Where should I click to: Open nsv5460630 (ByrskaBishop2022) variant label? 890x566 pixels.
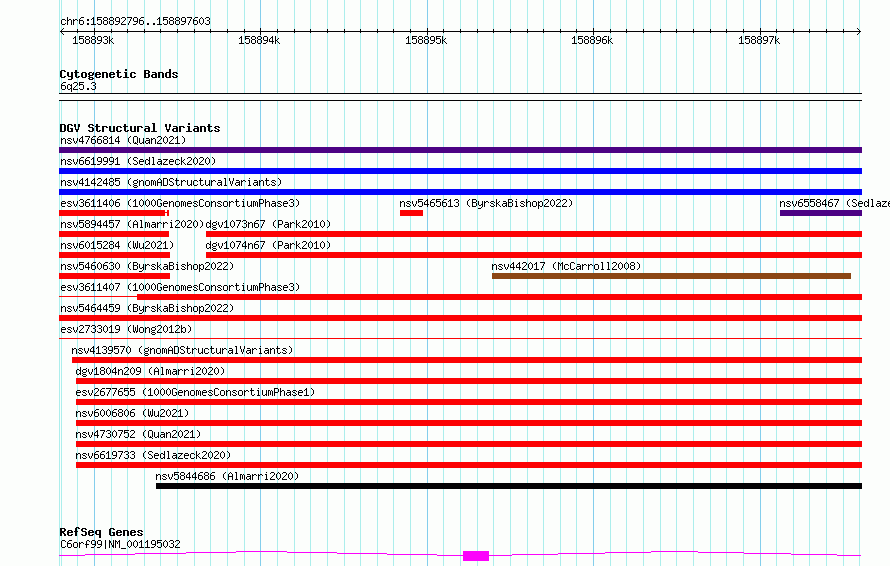coord(147,266)
